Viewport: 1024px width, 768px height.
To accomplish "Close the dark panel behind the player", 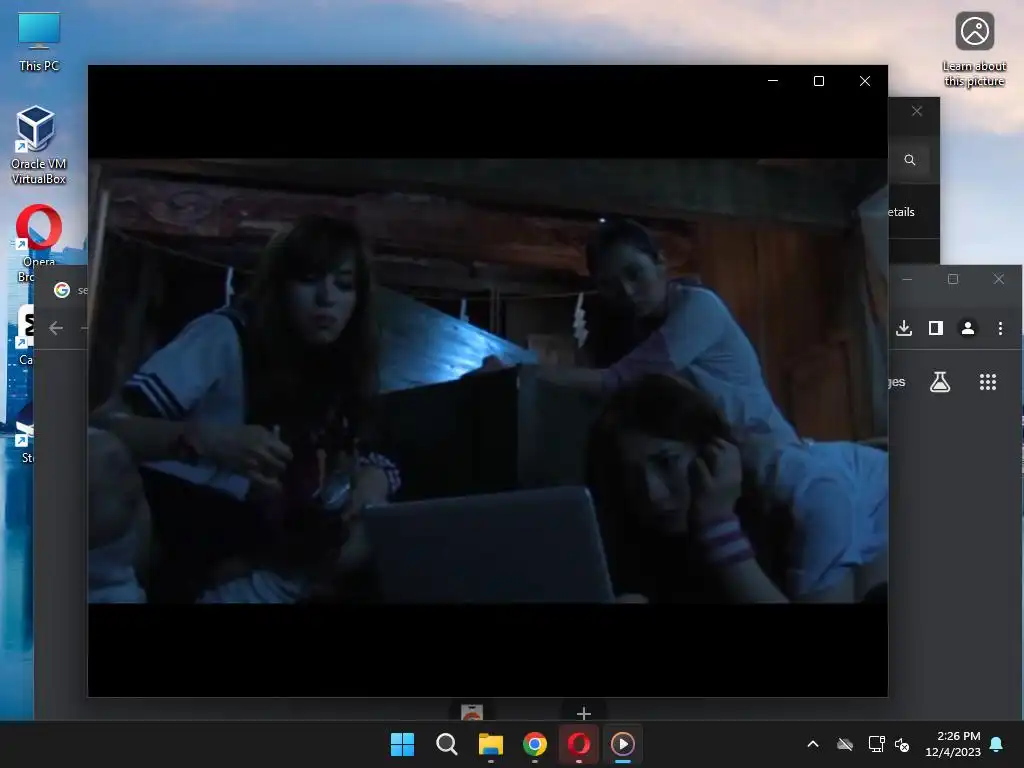I will [x=917, y=111].
